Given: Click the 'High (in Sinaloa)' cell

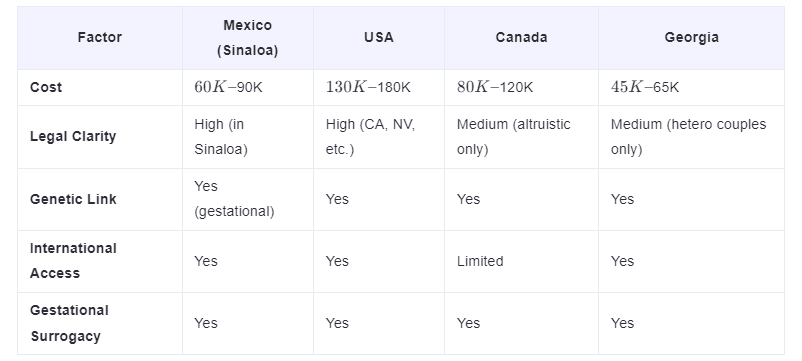Looking at the screenshot, I should 221,137.
